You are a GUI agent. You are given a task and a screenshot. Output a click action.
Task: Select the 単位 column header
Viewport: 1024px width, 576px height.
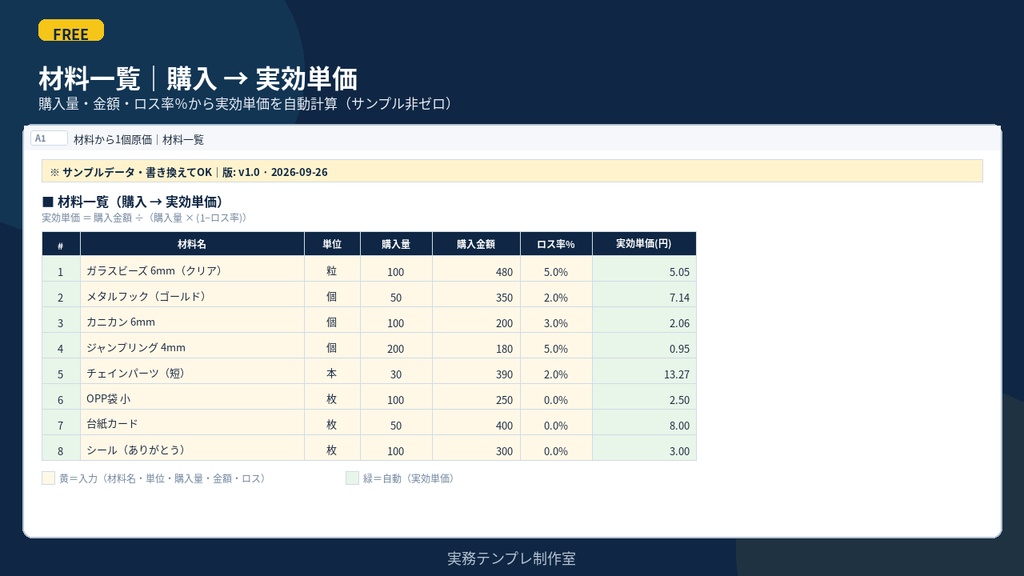tap(332, 244)
